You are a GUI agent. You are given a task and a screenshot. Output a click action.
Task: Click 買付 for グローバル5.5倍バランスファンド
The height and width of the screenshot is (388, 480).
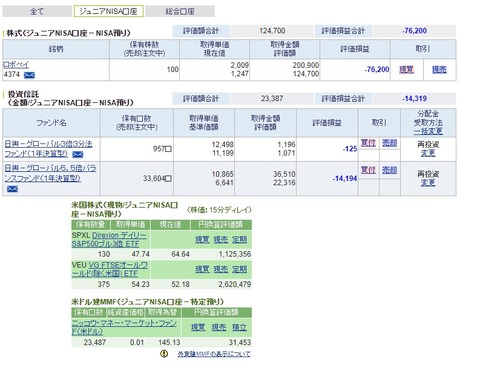click(x=368, y=170)
